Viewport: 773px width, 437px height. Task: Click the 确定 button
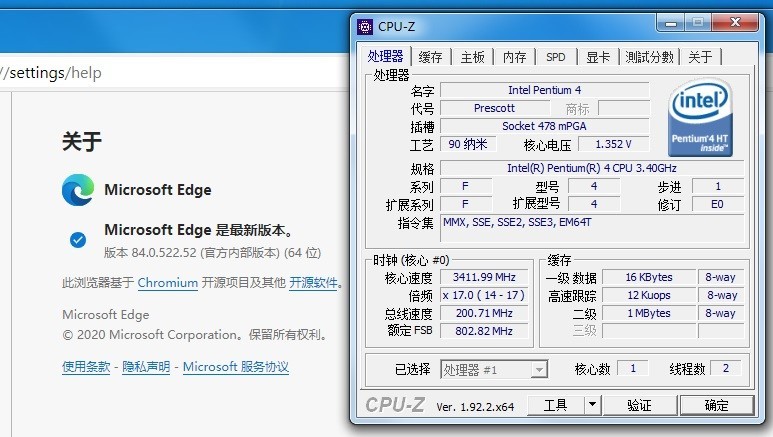tap(716, 405)
